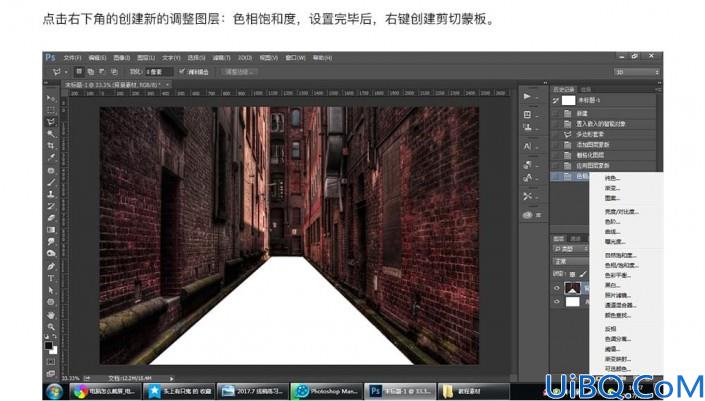Select the Crop tool
This screenshot has width=705, height=401.
coord(51,146)
